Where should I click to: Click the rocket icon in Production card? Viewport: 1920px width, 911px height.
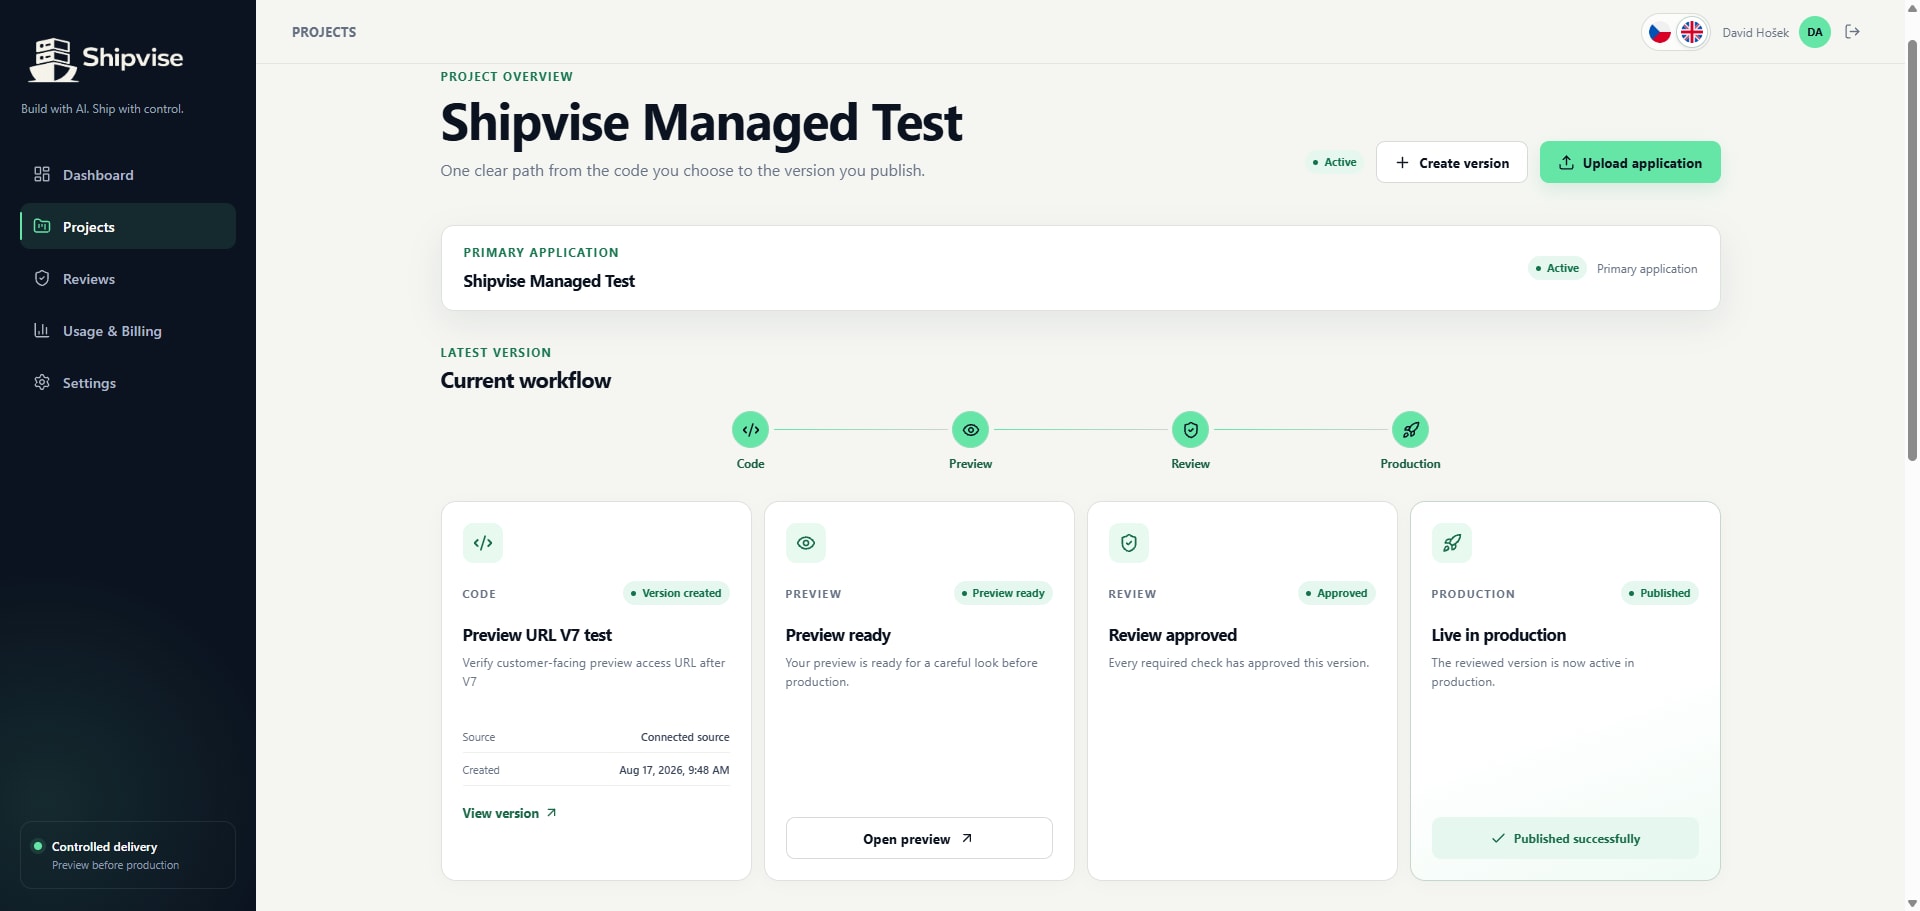pyautogui.click(x=1452, y=543)
